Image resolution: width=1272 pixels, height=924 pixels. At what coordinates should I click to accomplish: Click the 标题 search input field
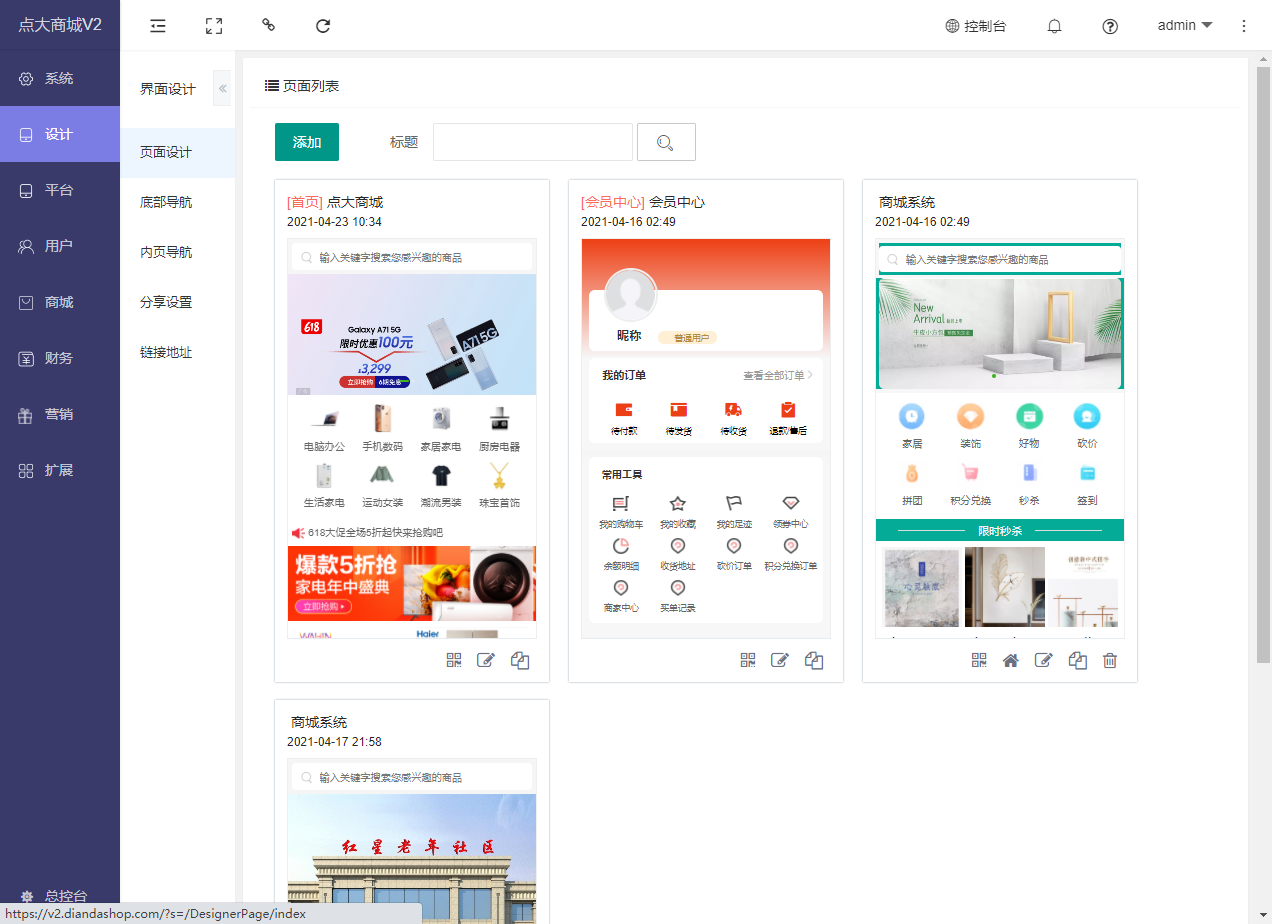tap(533, 142)
